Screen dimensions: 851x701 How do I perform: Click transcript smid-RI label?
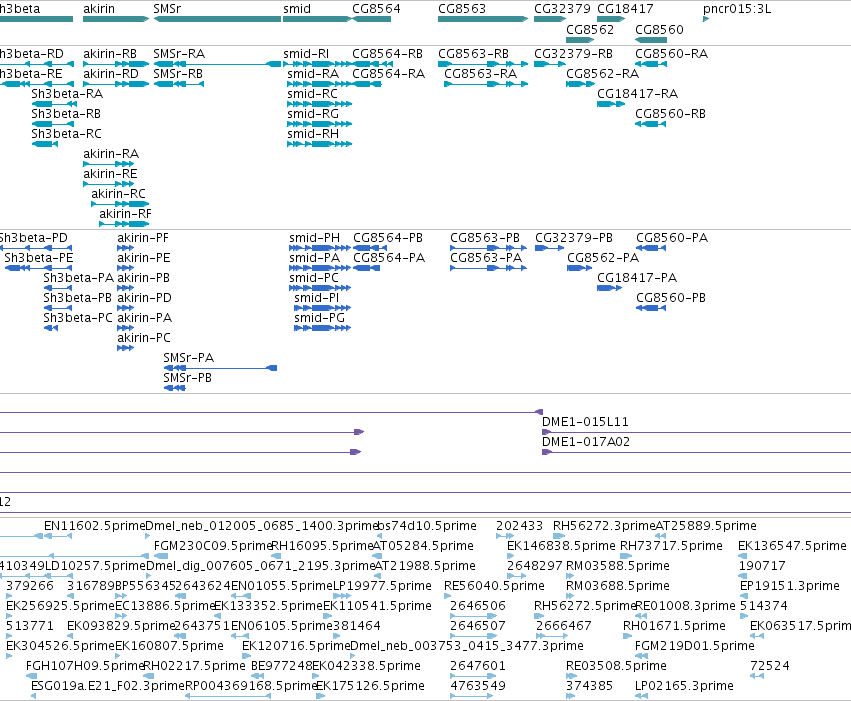pos(306,54)
